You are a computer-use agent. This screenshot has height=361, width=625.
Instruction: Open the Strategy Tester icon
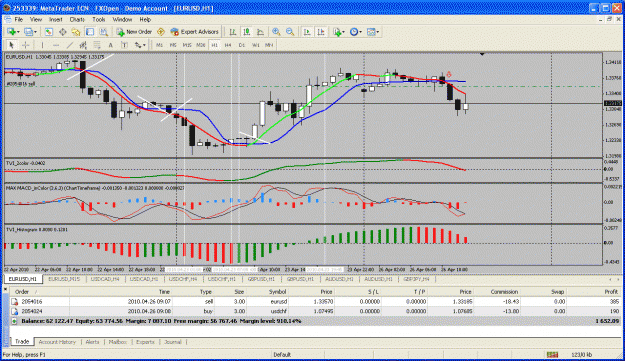click(x=104, y=32)
